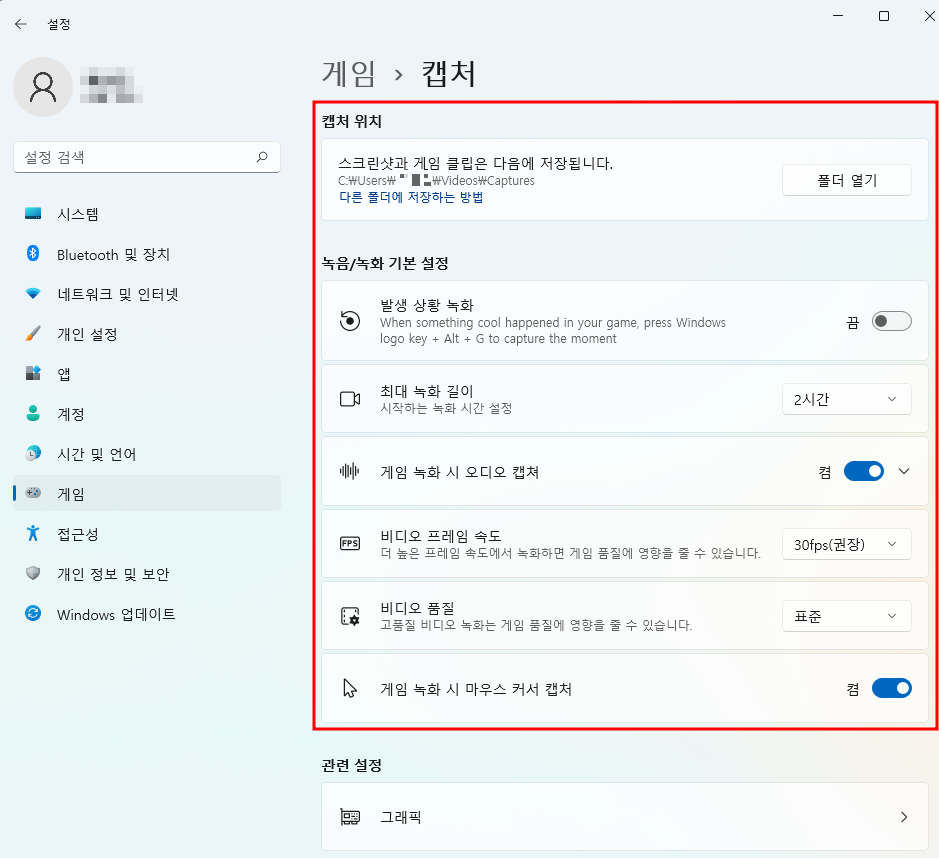Viewport: 939px width, 858px height.
Task: Click the record icon beside 발생 상황 녹화
Action: (349, 320)
